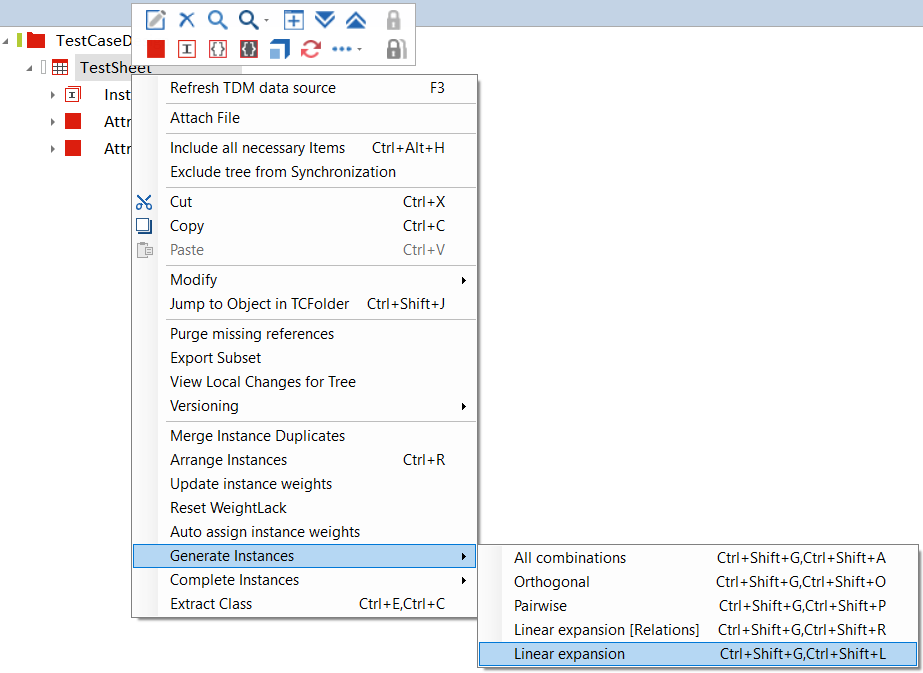Select the TestSheet item in tree
This screenshot has width=923, height=673.
[x=115, y=68]
